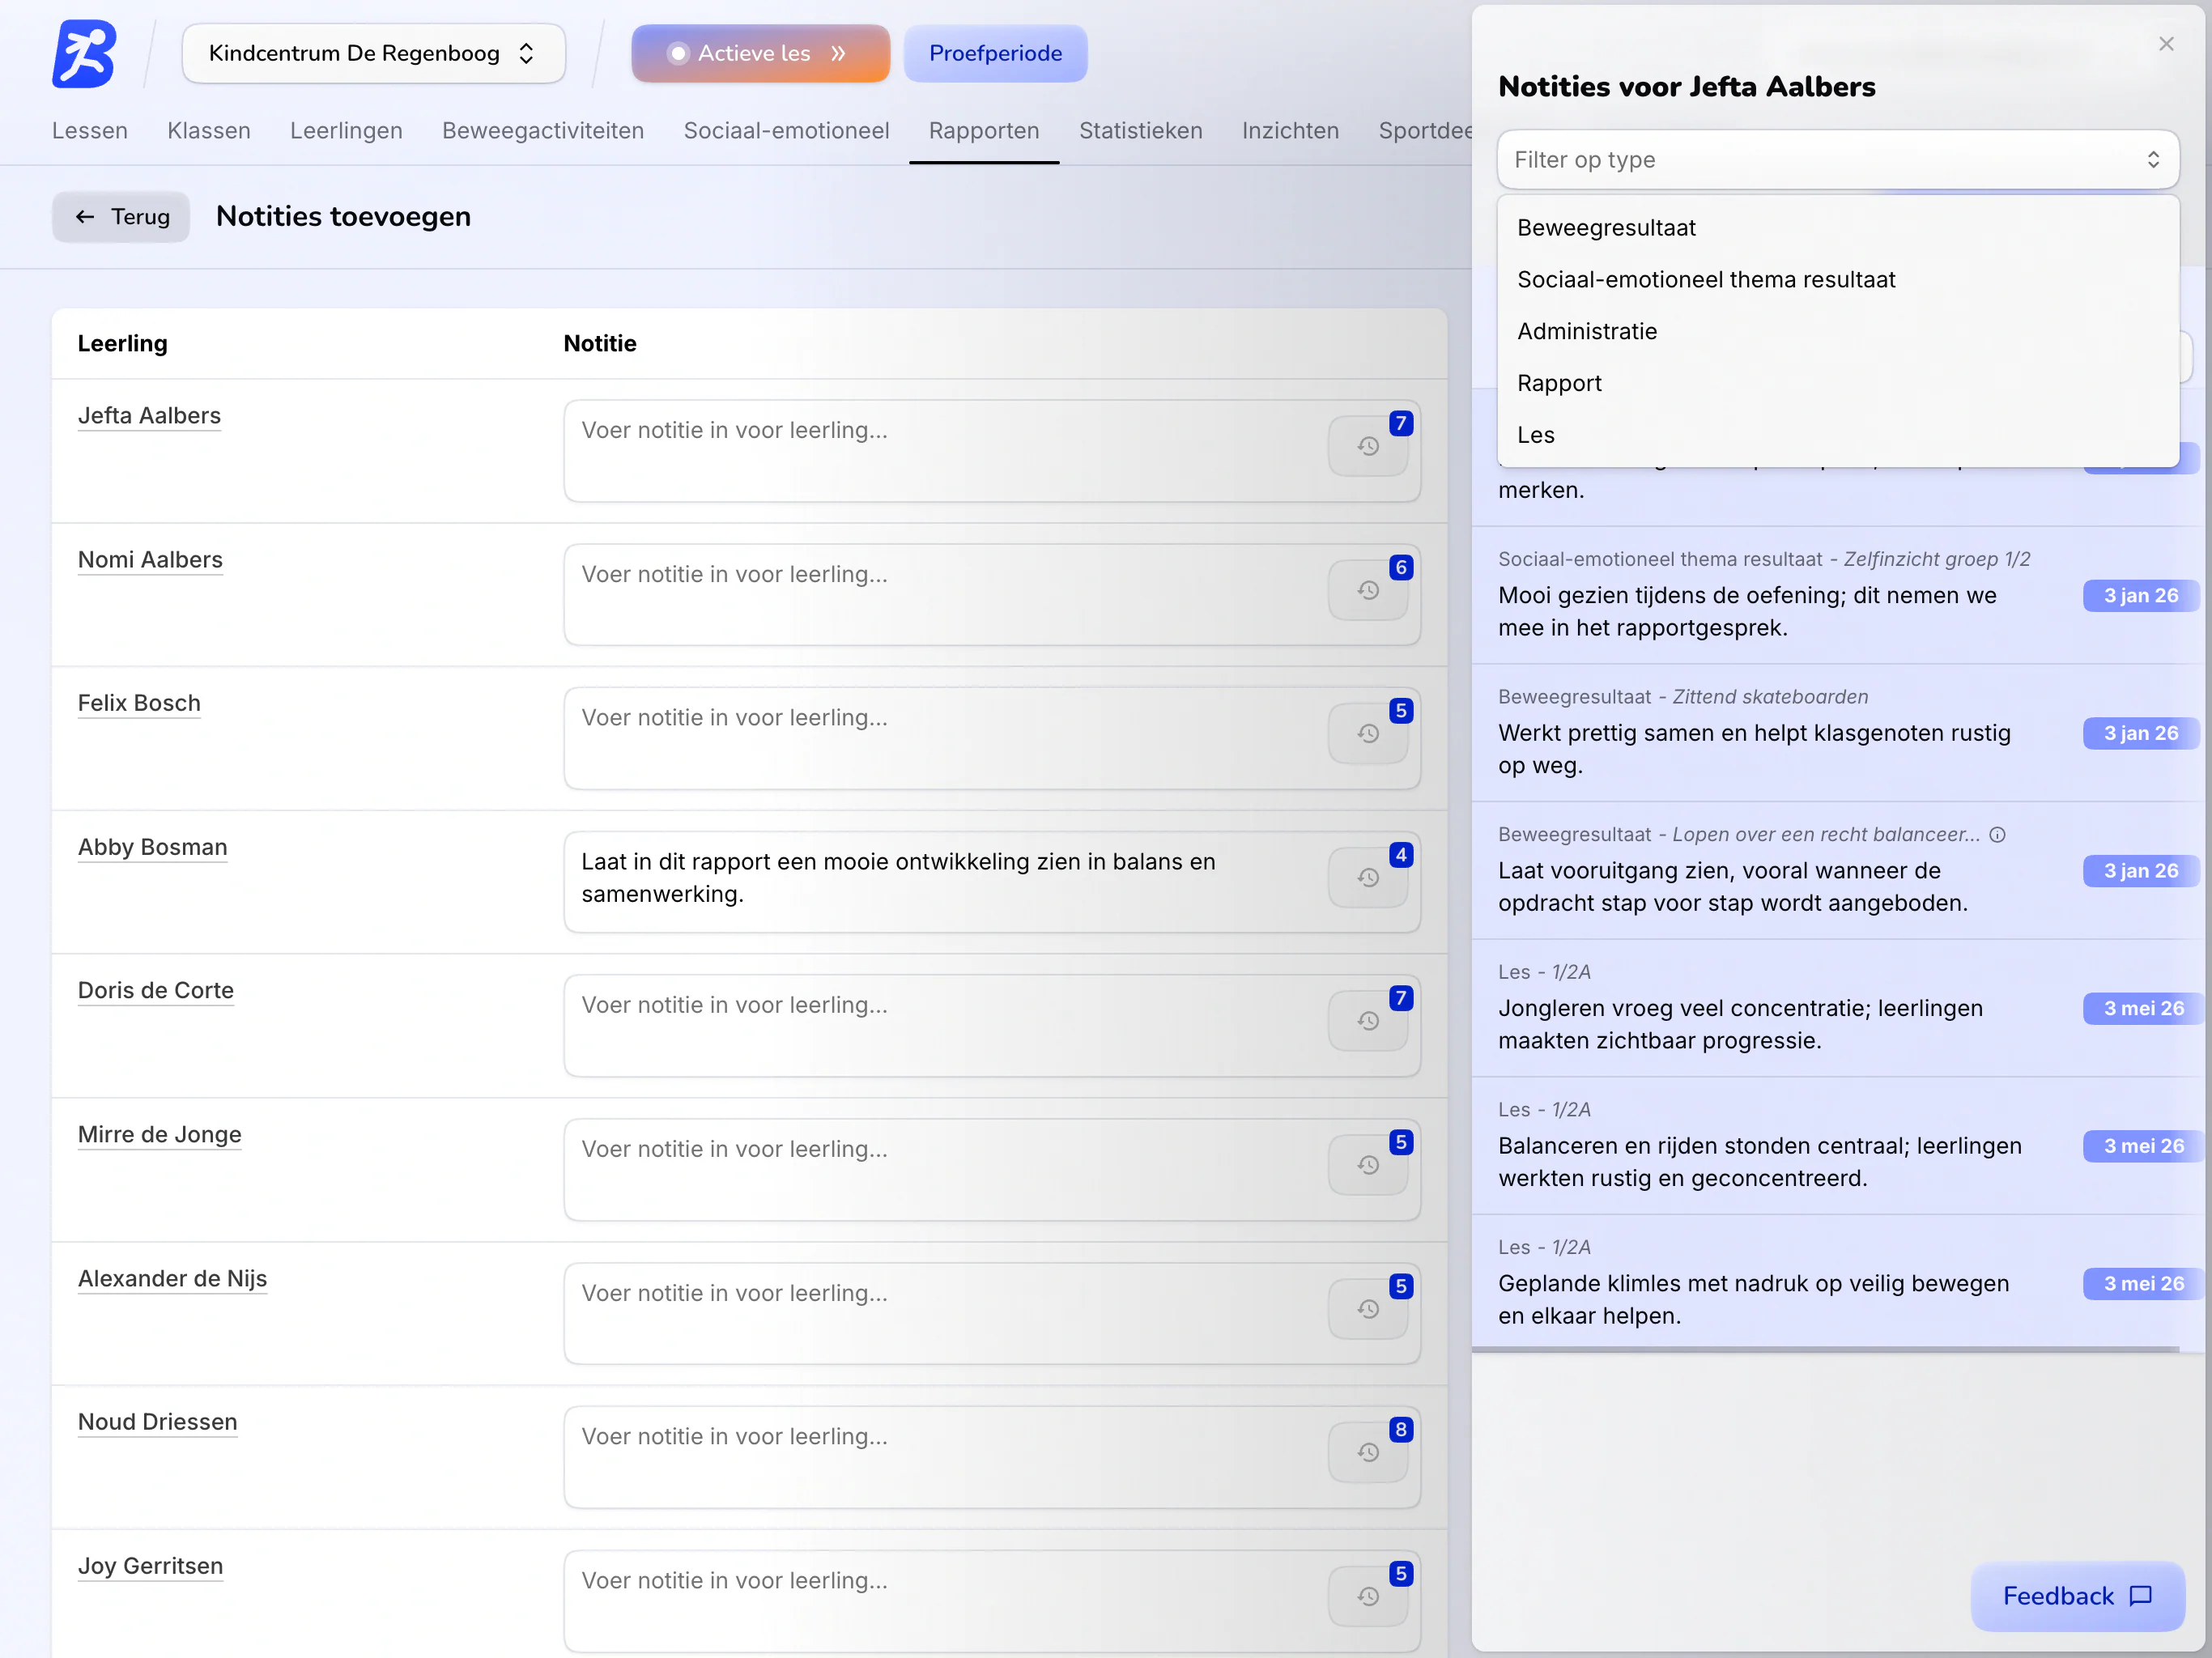Switch to Sociaal-emotioneel tab
2212x1658 pixels.
point(786,131)
